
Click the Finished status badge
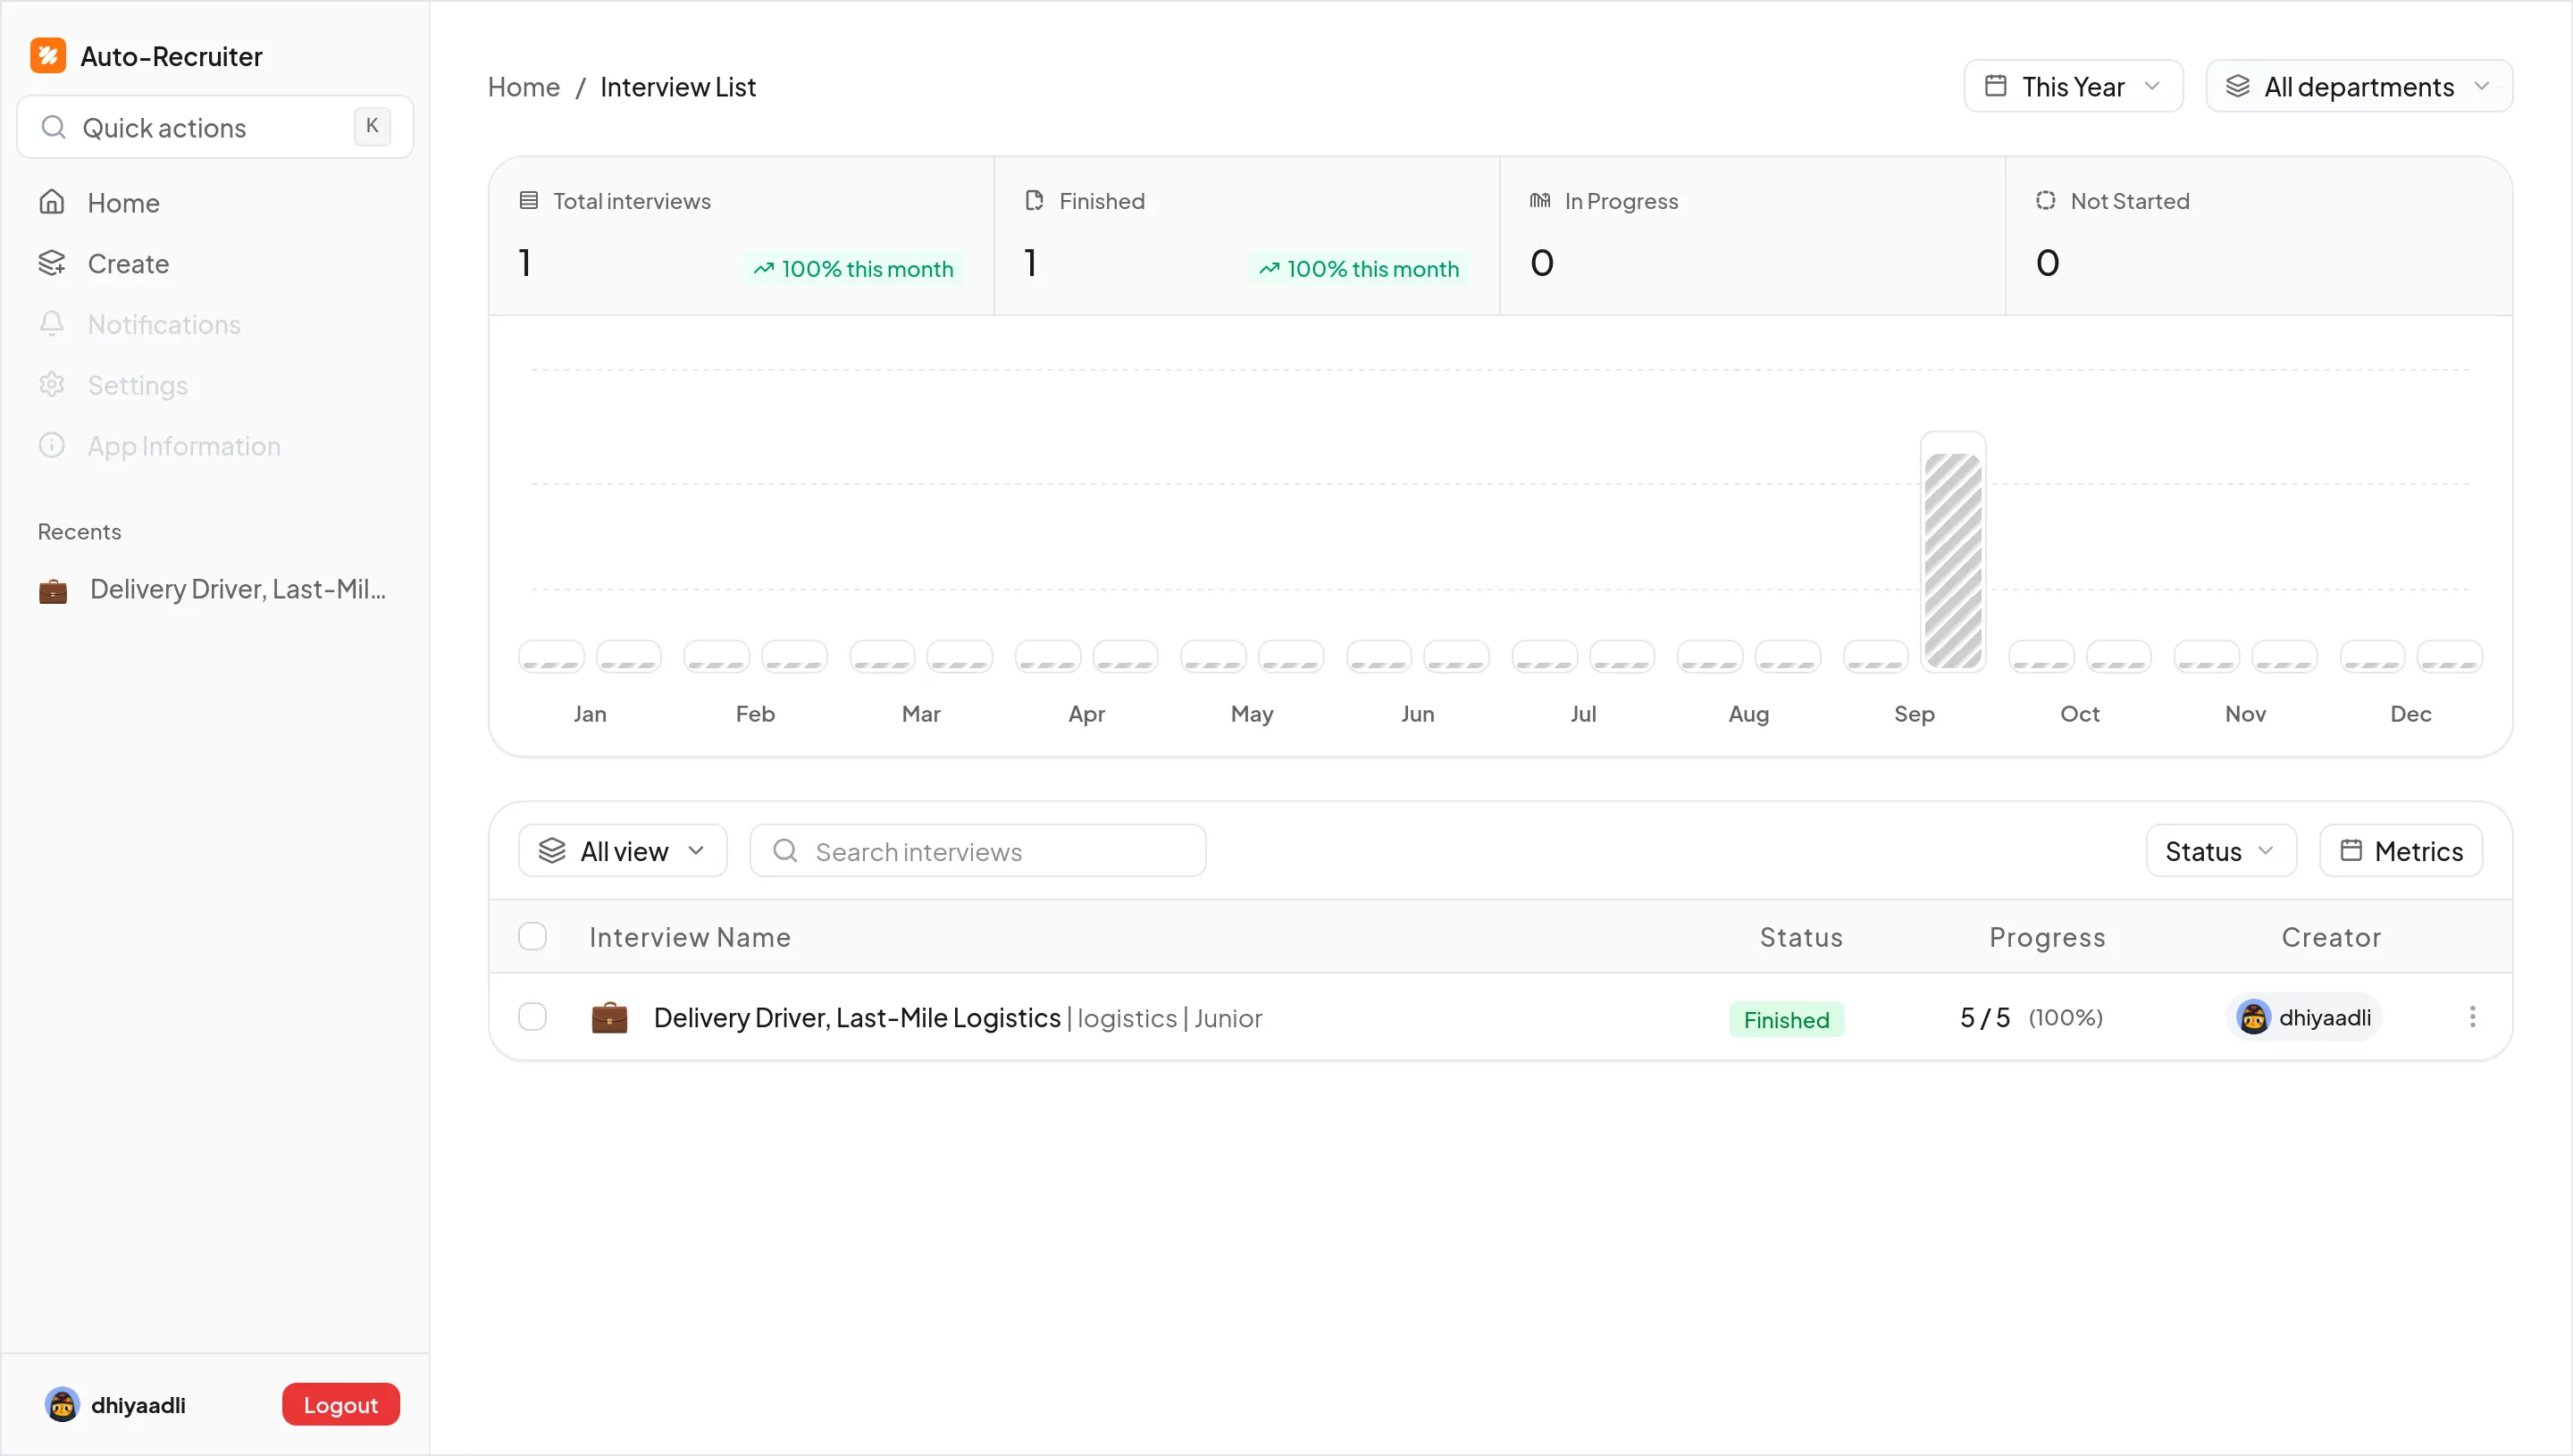point(1786,1019)
